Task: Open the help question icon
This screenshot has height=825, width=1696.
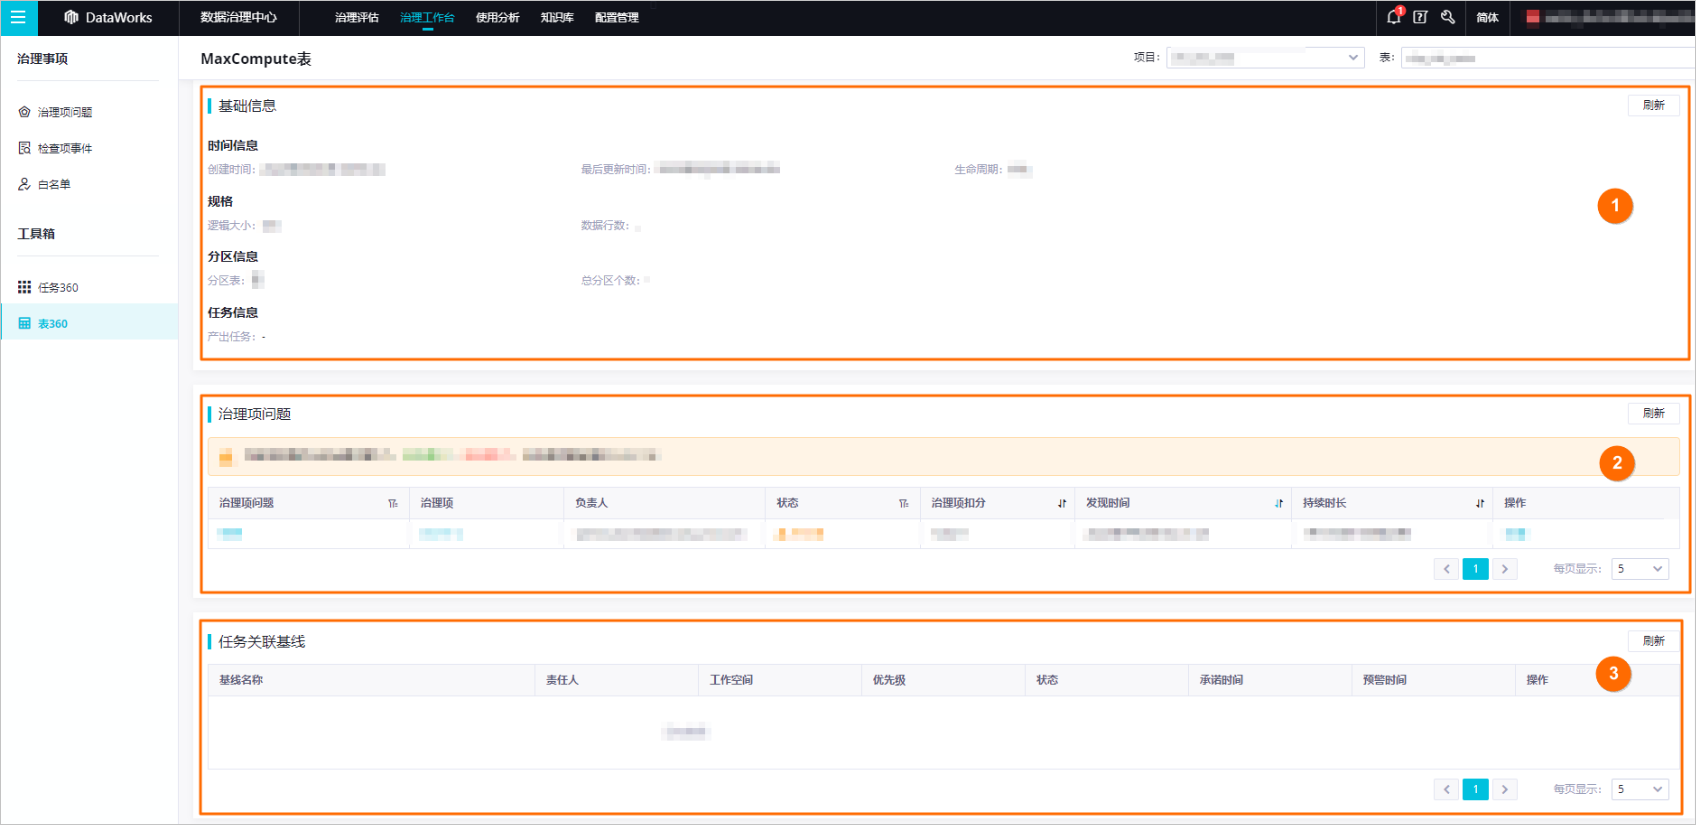Action: (x=1420, y=17)
